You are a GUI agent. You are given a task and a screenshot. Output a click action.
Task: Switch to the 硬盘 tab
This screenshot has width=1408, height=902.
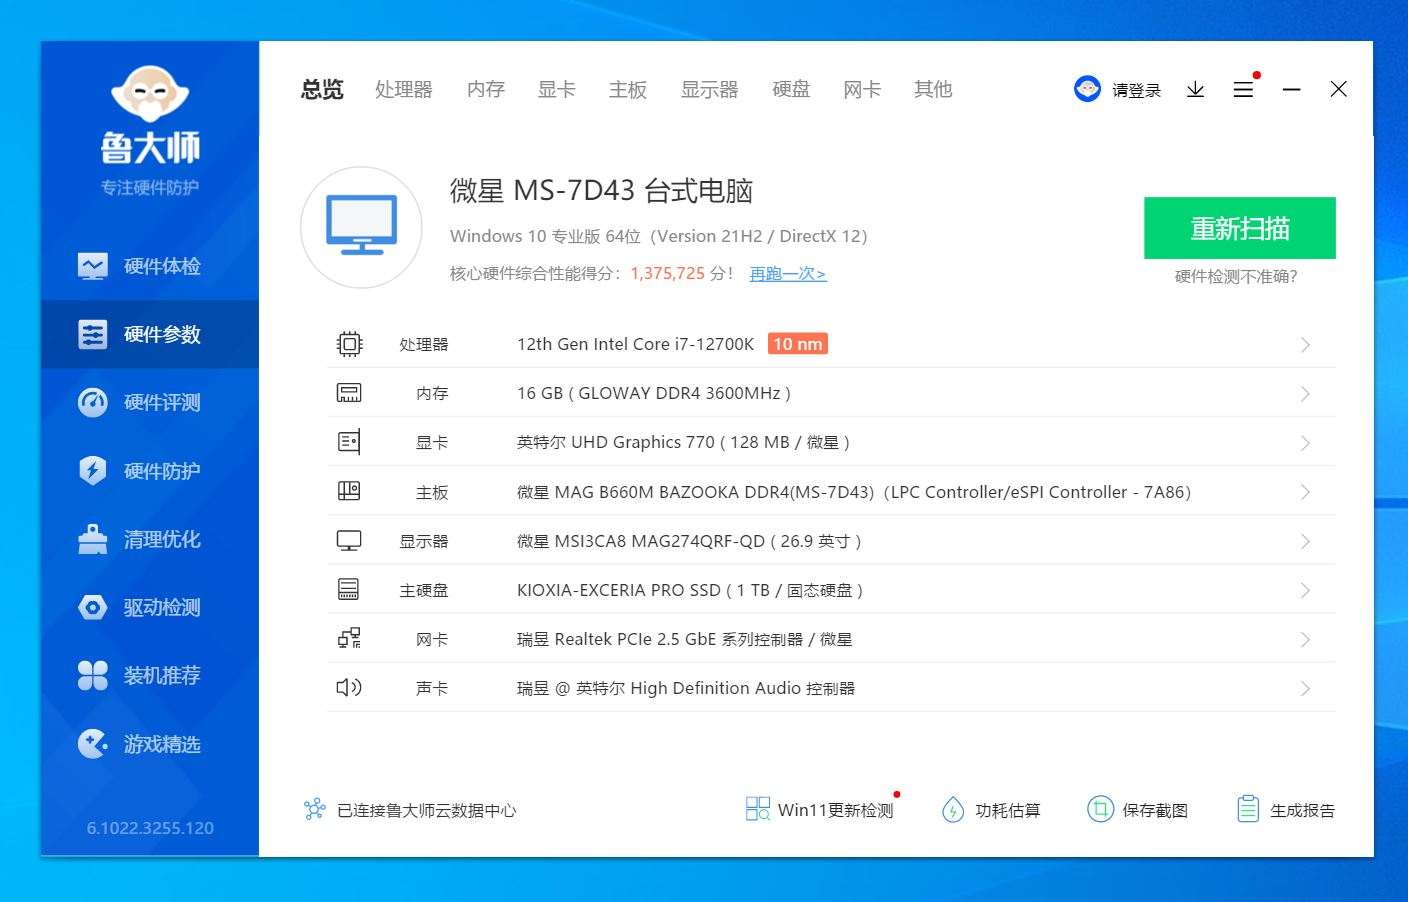(791, 90)
